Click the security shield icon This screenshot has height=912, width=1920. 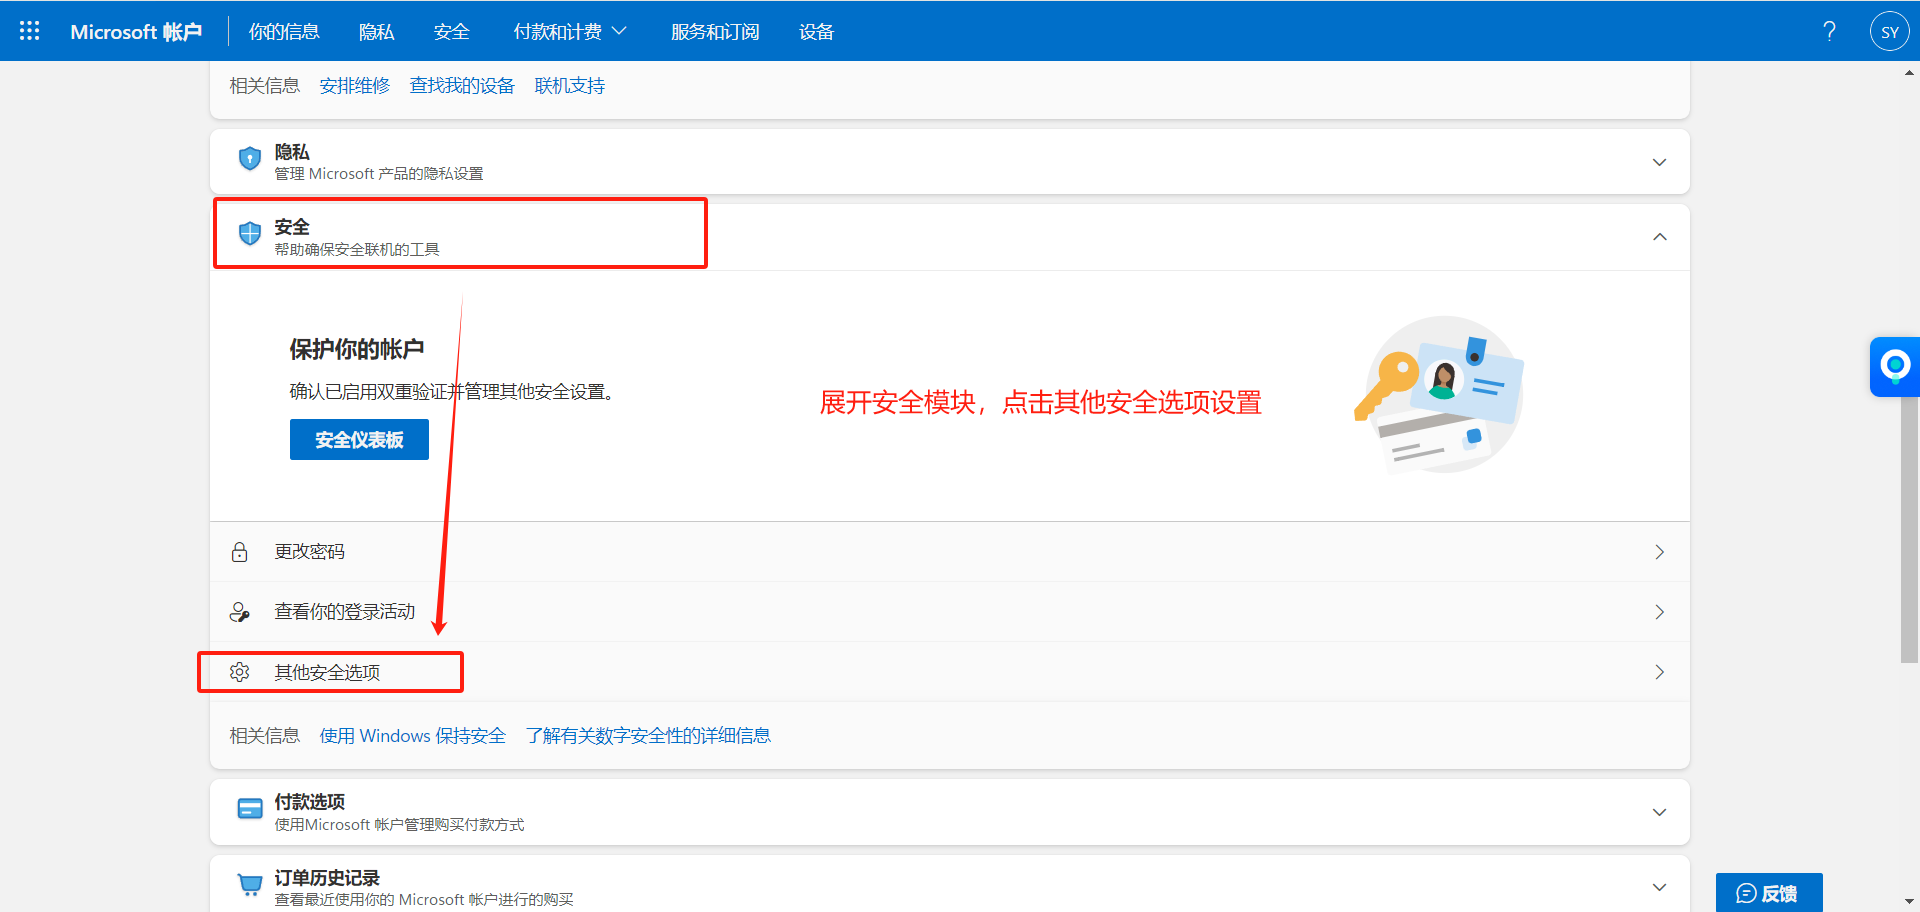(x=250, y=233)
